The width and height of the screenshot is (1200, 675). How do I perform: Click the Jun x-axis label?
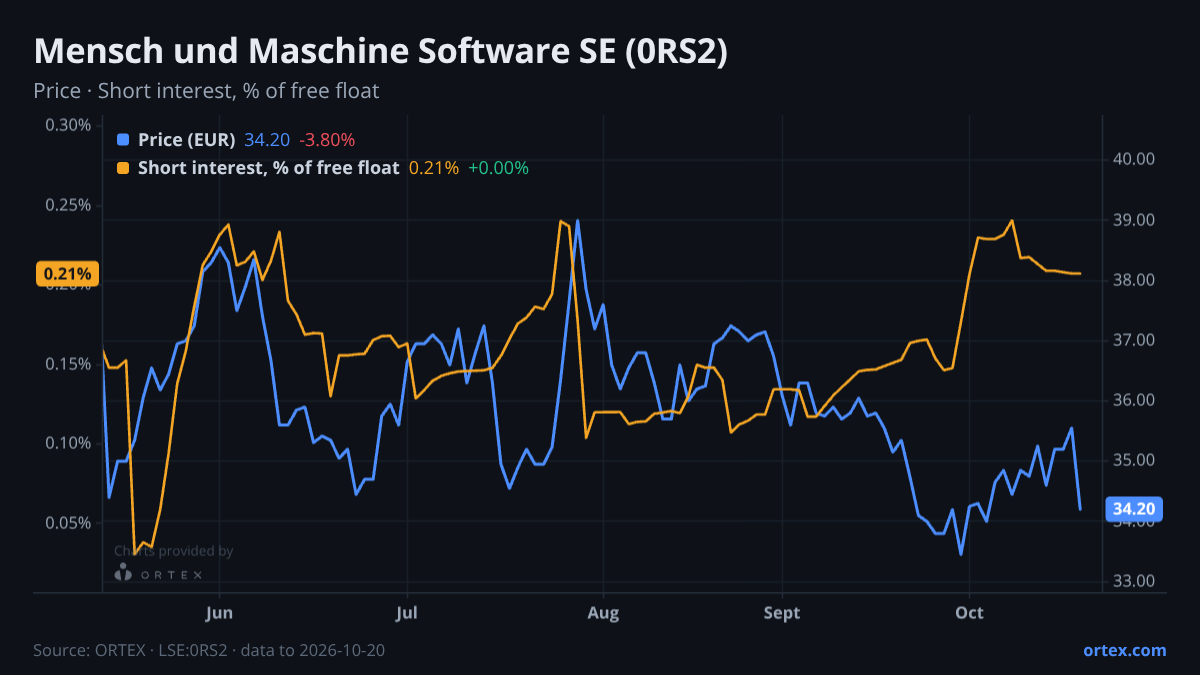(x=219, y=613)
